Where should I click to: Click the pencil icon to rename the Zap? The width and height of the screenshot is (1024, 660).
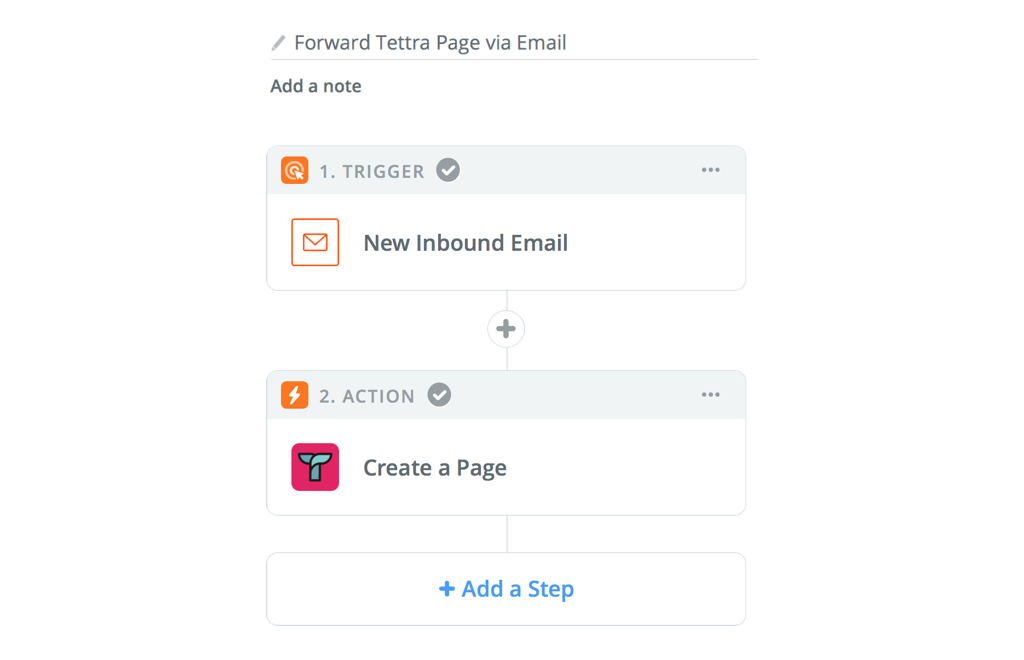[279, 44]
